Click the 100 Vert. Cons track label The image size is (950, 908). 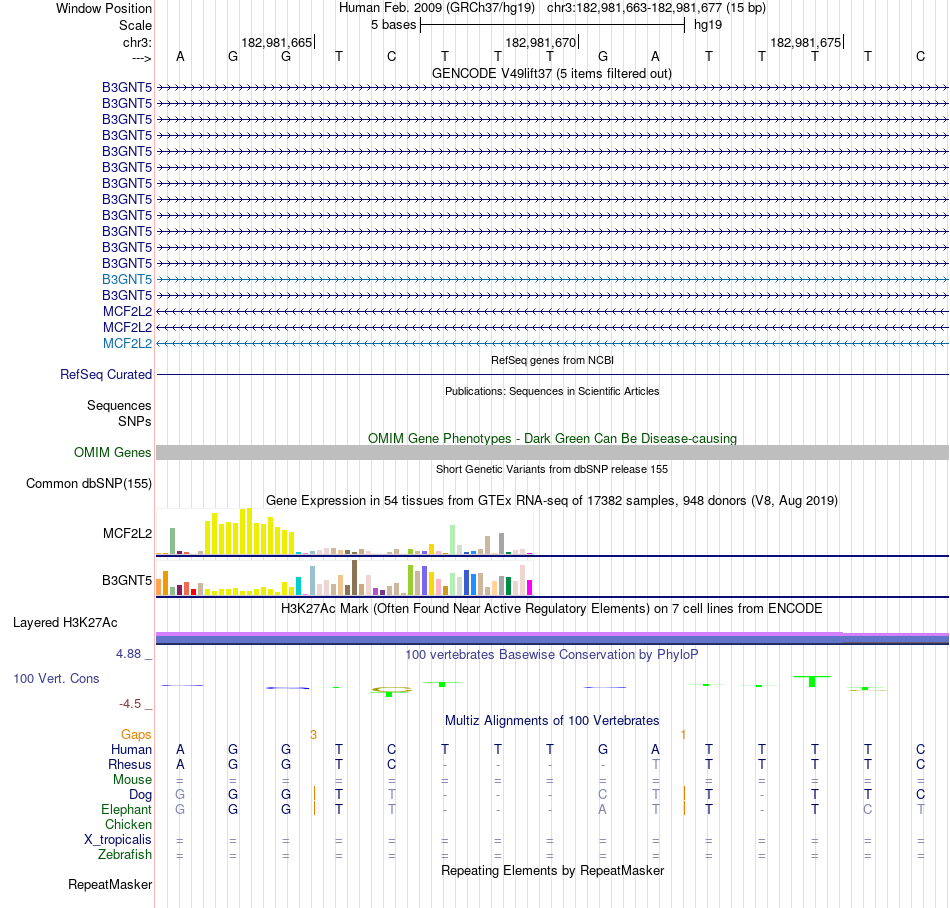coord(56,678)
